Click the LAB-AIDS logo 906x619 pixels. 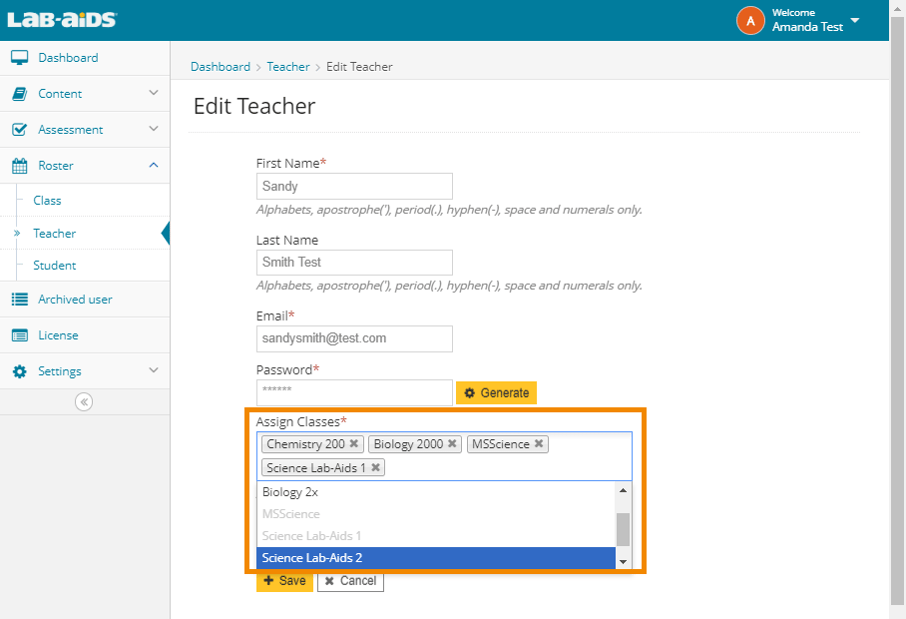60,17
